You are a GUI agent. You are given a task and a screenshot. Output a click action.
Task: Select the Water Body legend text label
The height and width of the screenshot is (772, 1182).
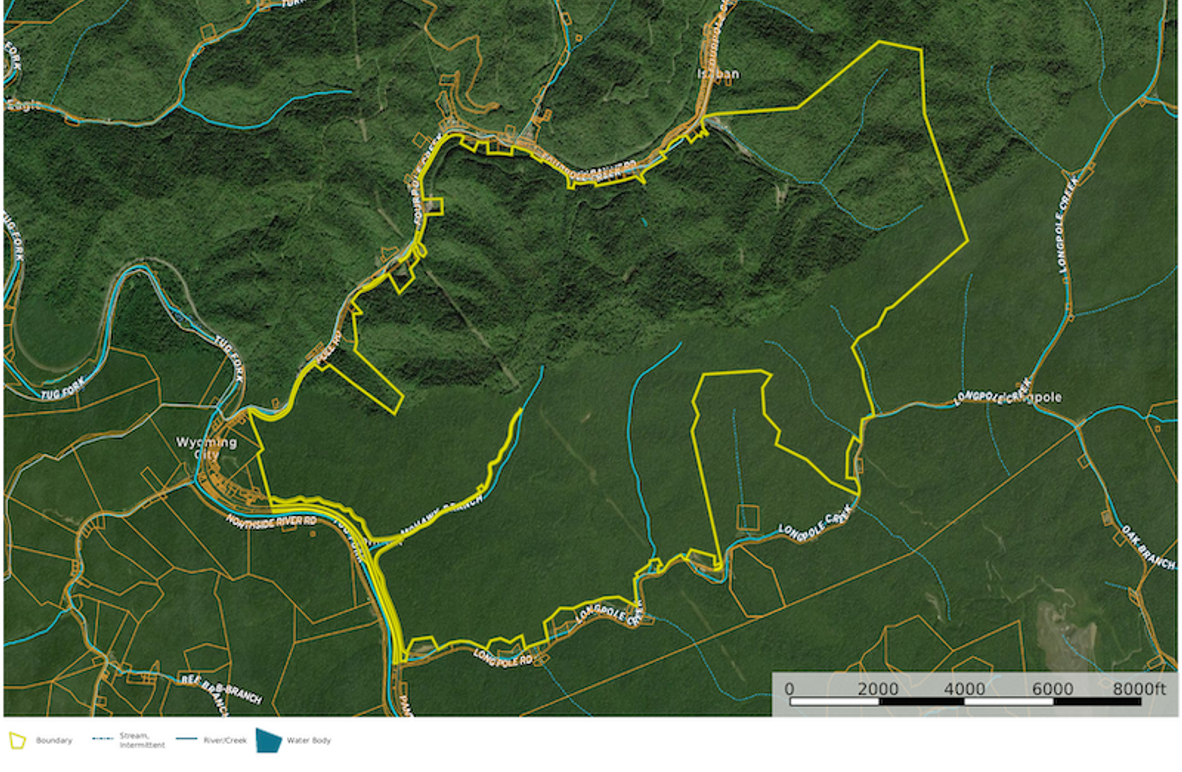(x=307, y=742)
